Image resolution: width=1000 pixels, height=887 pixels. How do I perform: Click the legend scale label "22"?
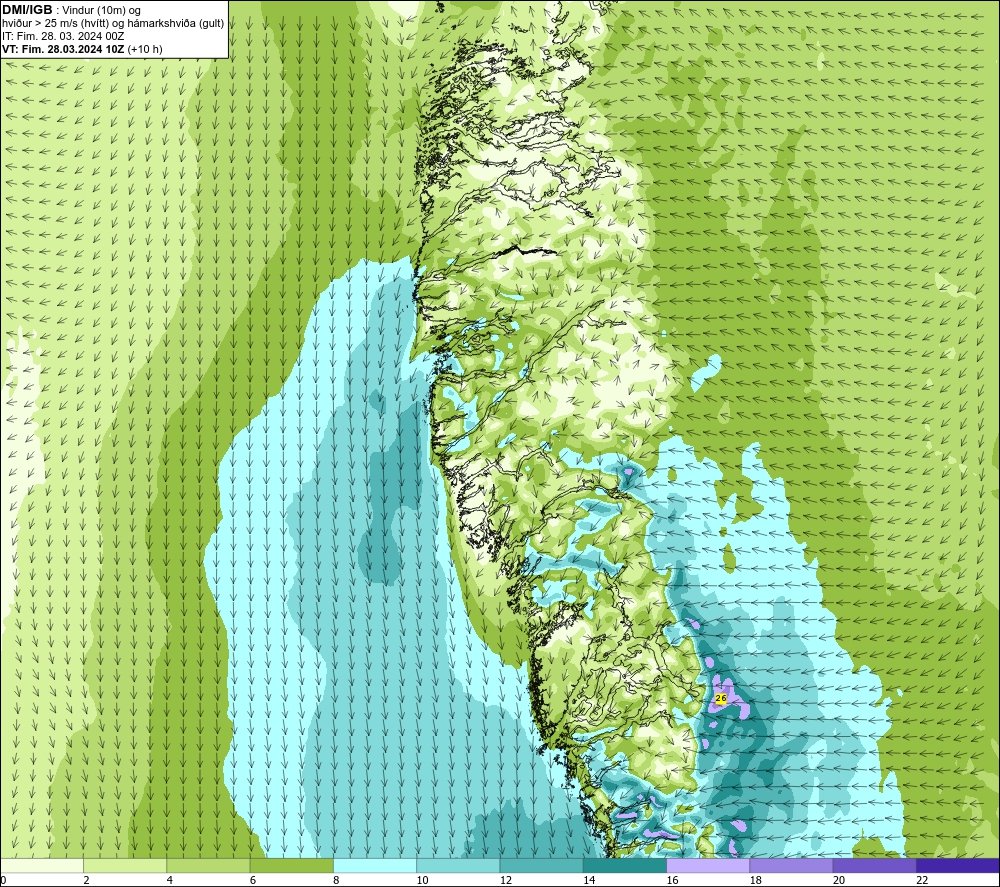pos(922,881)
